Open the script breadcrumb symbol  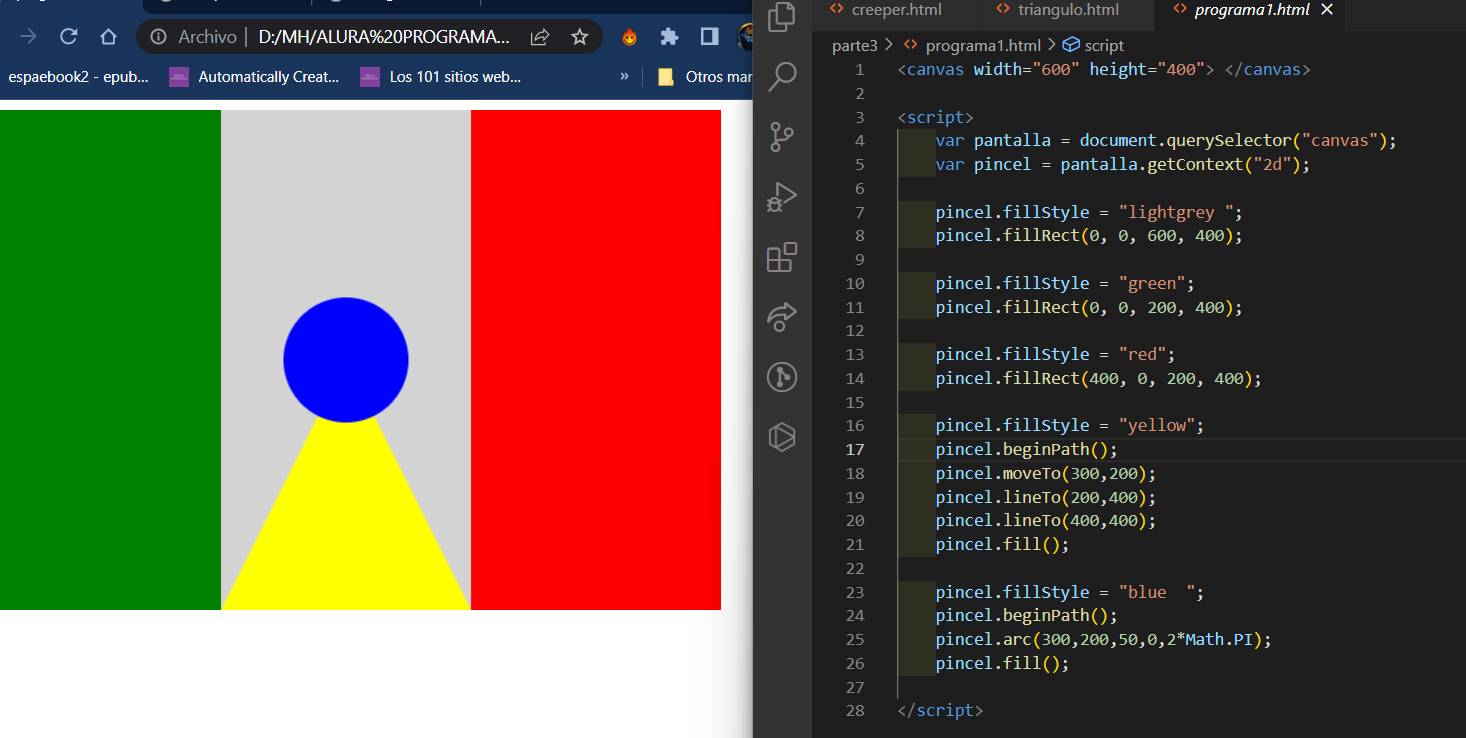[x=1104, y=45]
